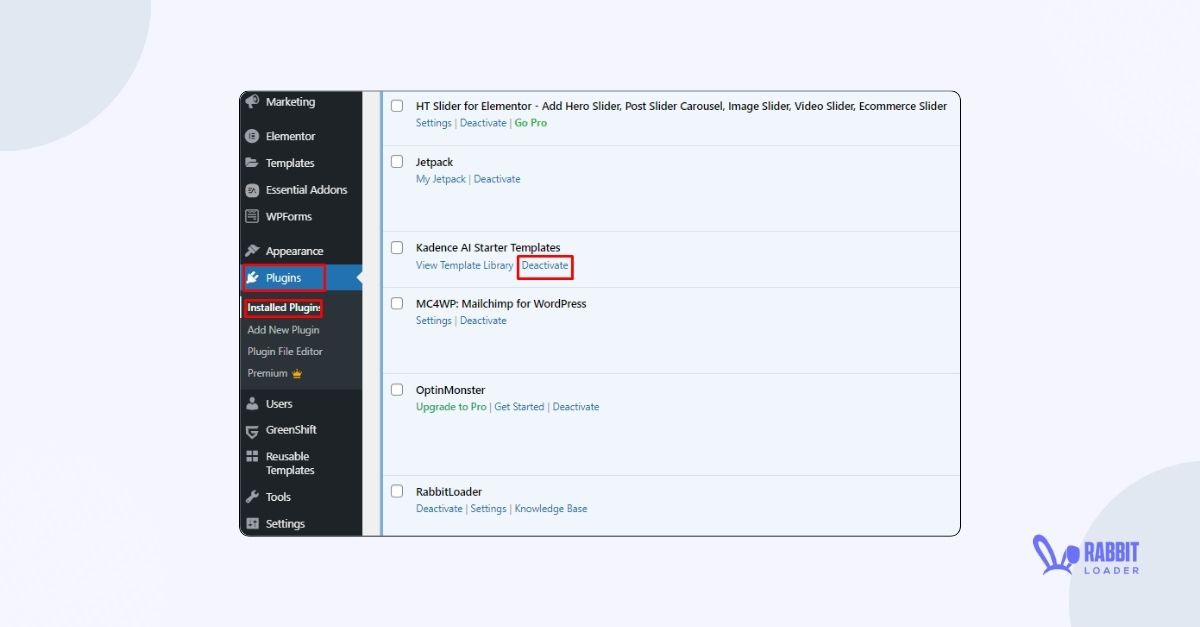Click the Plugins plug icon

[252, 277]
